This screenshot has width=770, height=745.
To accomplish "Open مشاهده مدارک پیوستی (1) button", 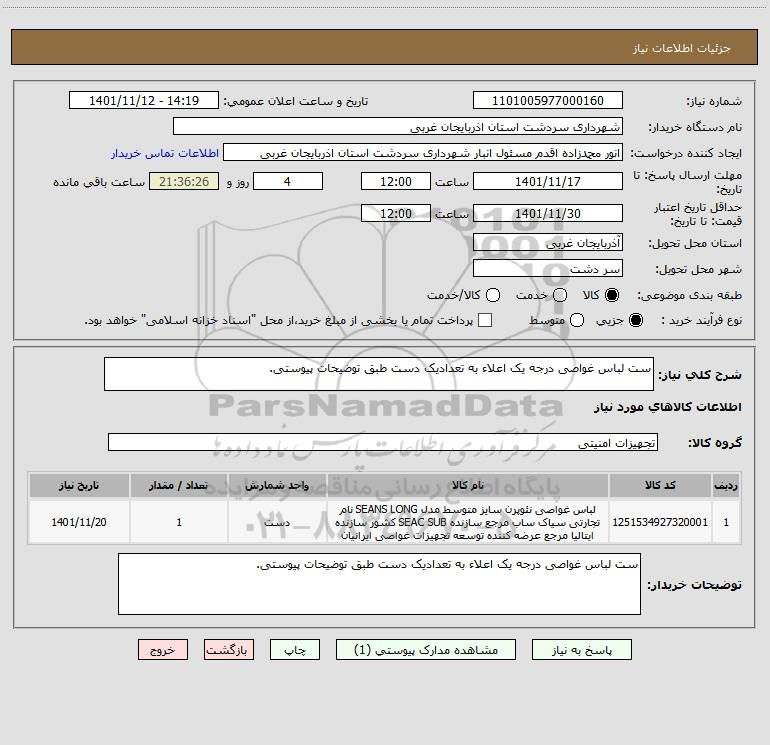I will pyautogui.click(x=426, y=650).
